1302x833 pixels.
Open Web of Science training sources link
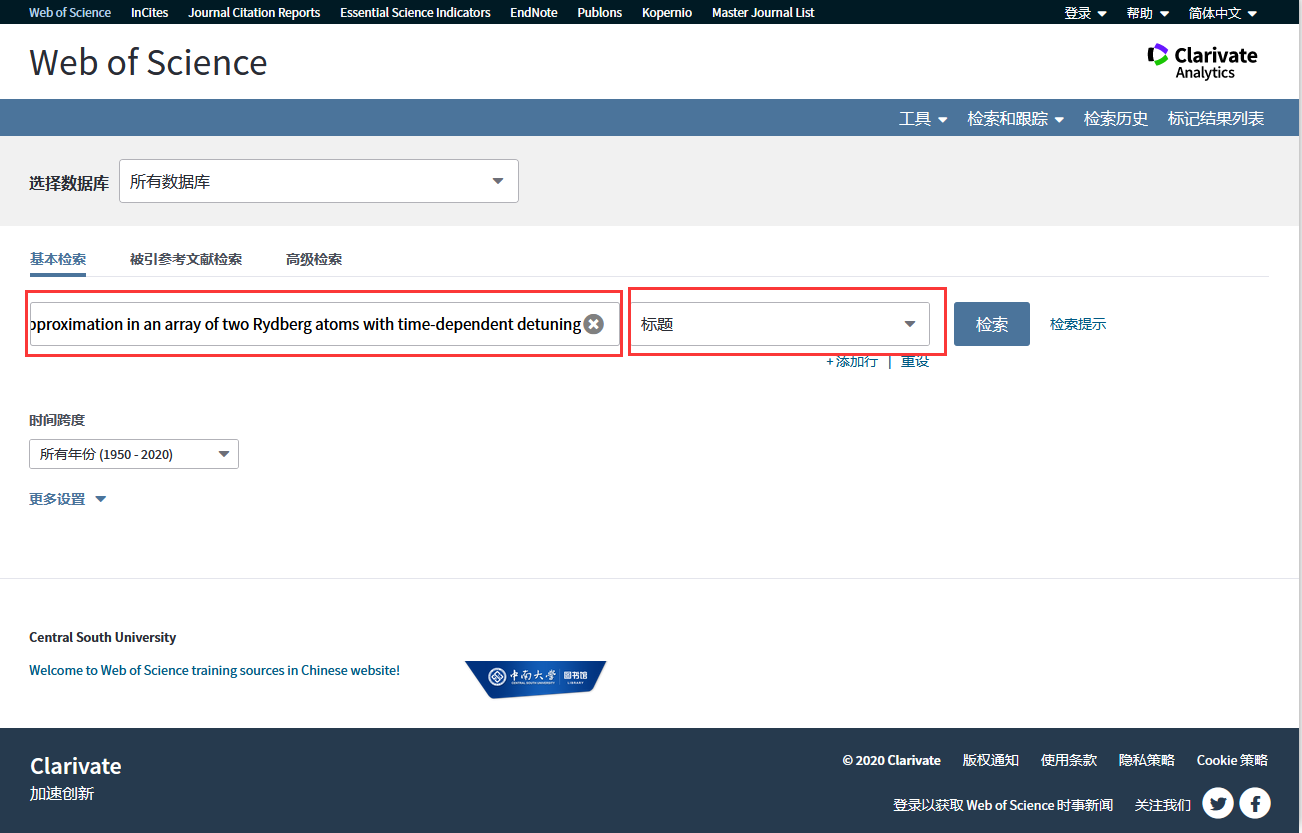tap(214, 670)
